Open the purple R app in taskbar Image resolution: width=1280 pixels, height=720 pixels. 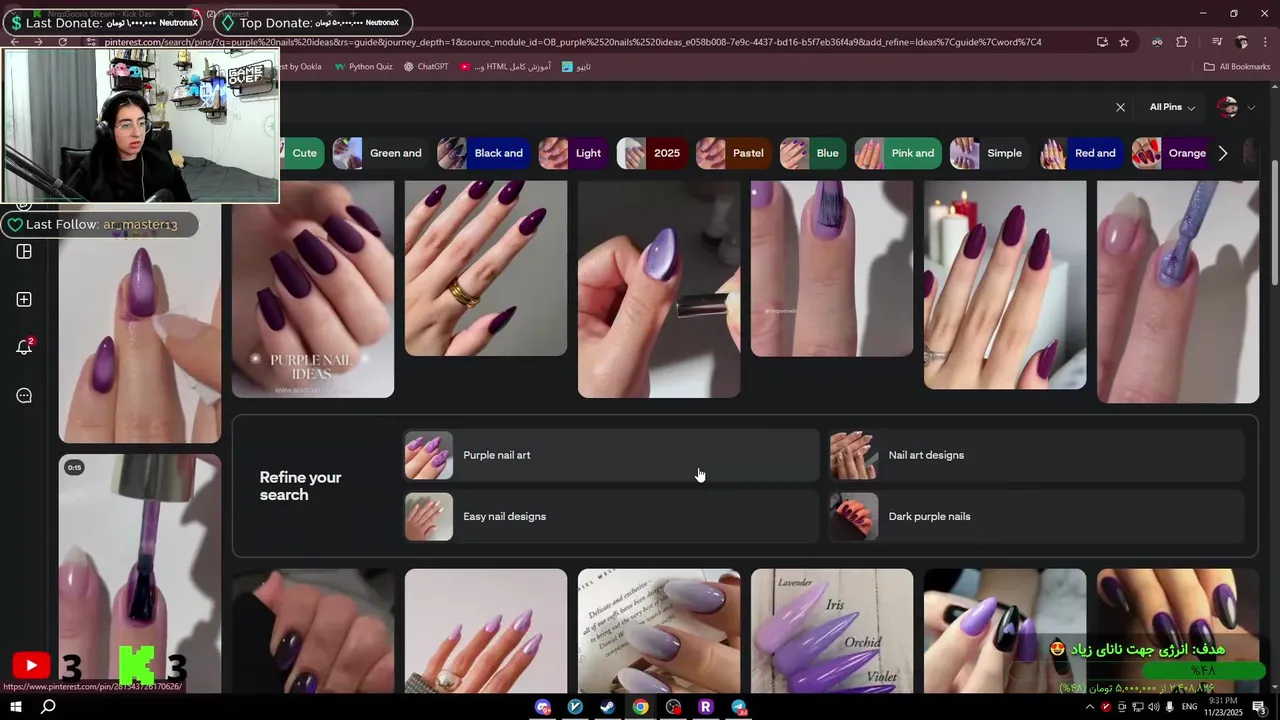tap(705, 707)
